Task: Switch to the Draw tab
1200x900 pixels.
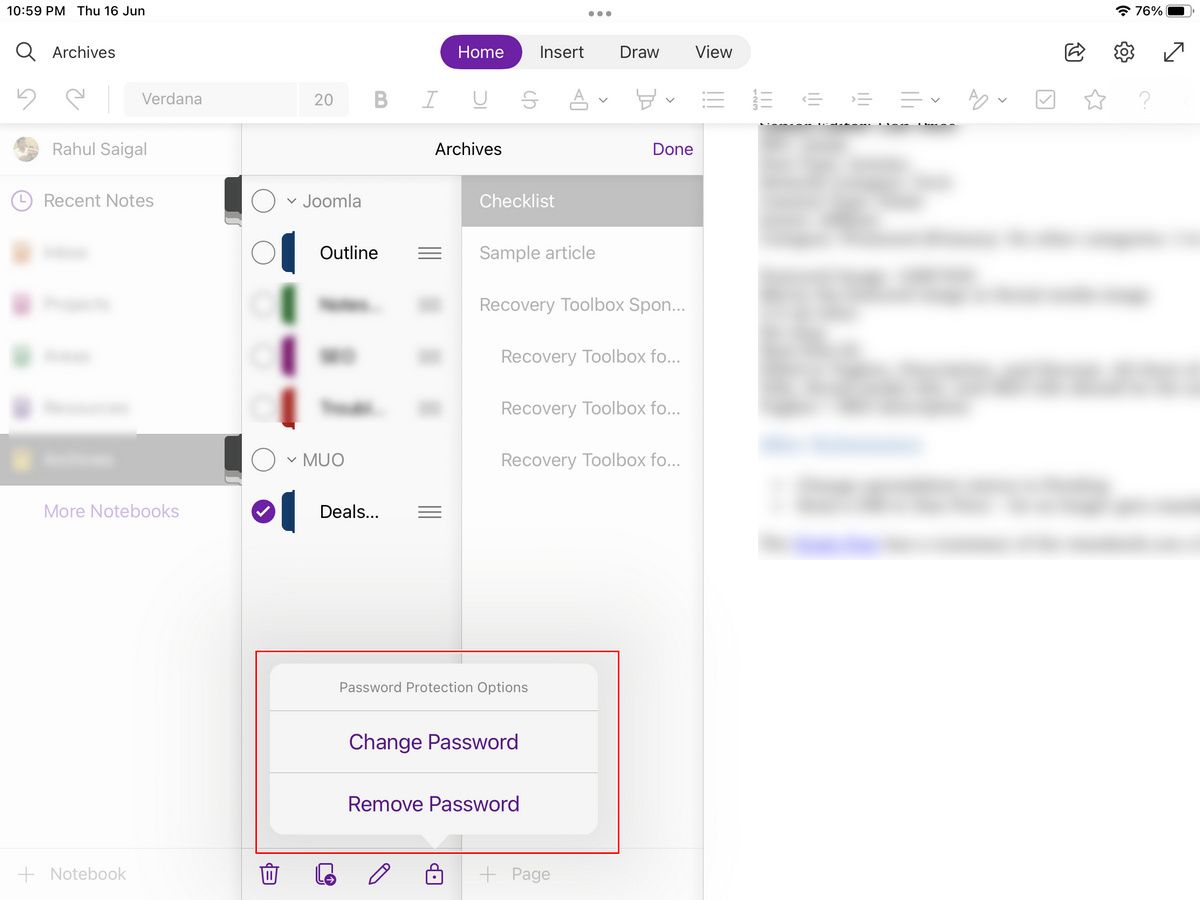Action: 639,52
